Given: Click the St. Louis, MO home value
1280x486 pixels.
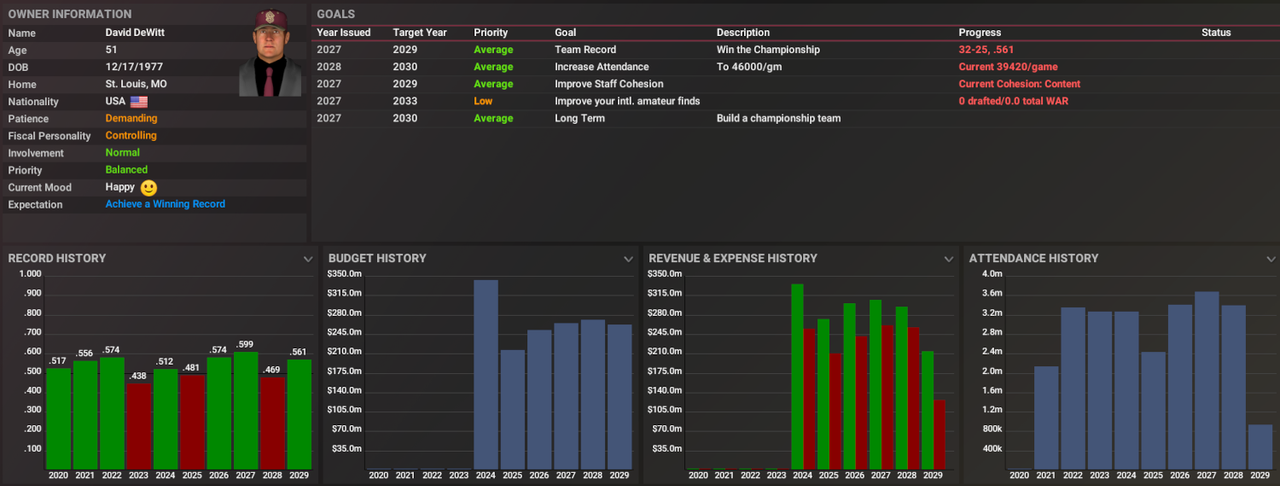Looking at the screenshot, I should coord(136,84).
